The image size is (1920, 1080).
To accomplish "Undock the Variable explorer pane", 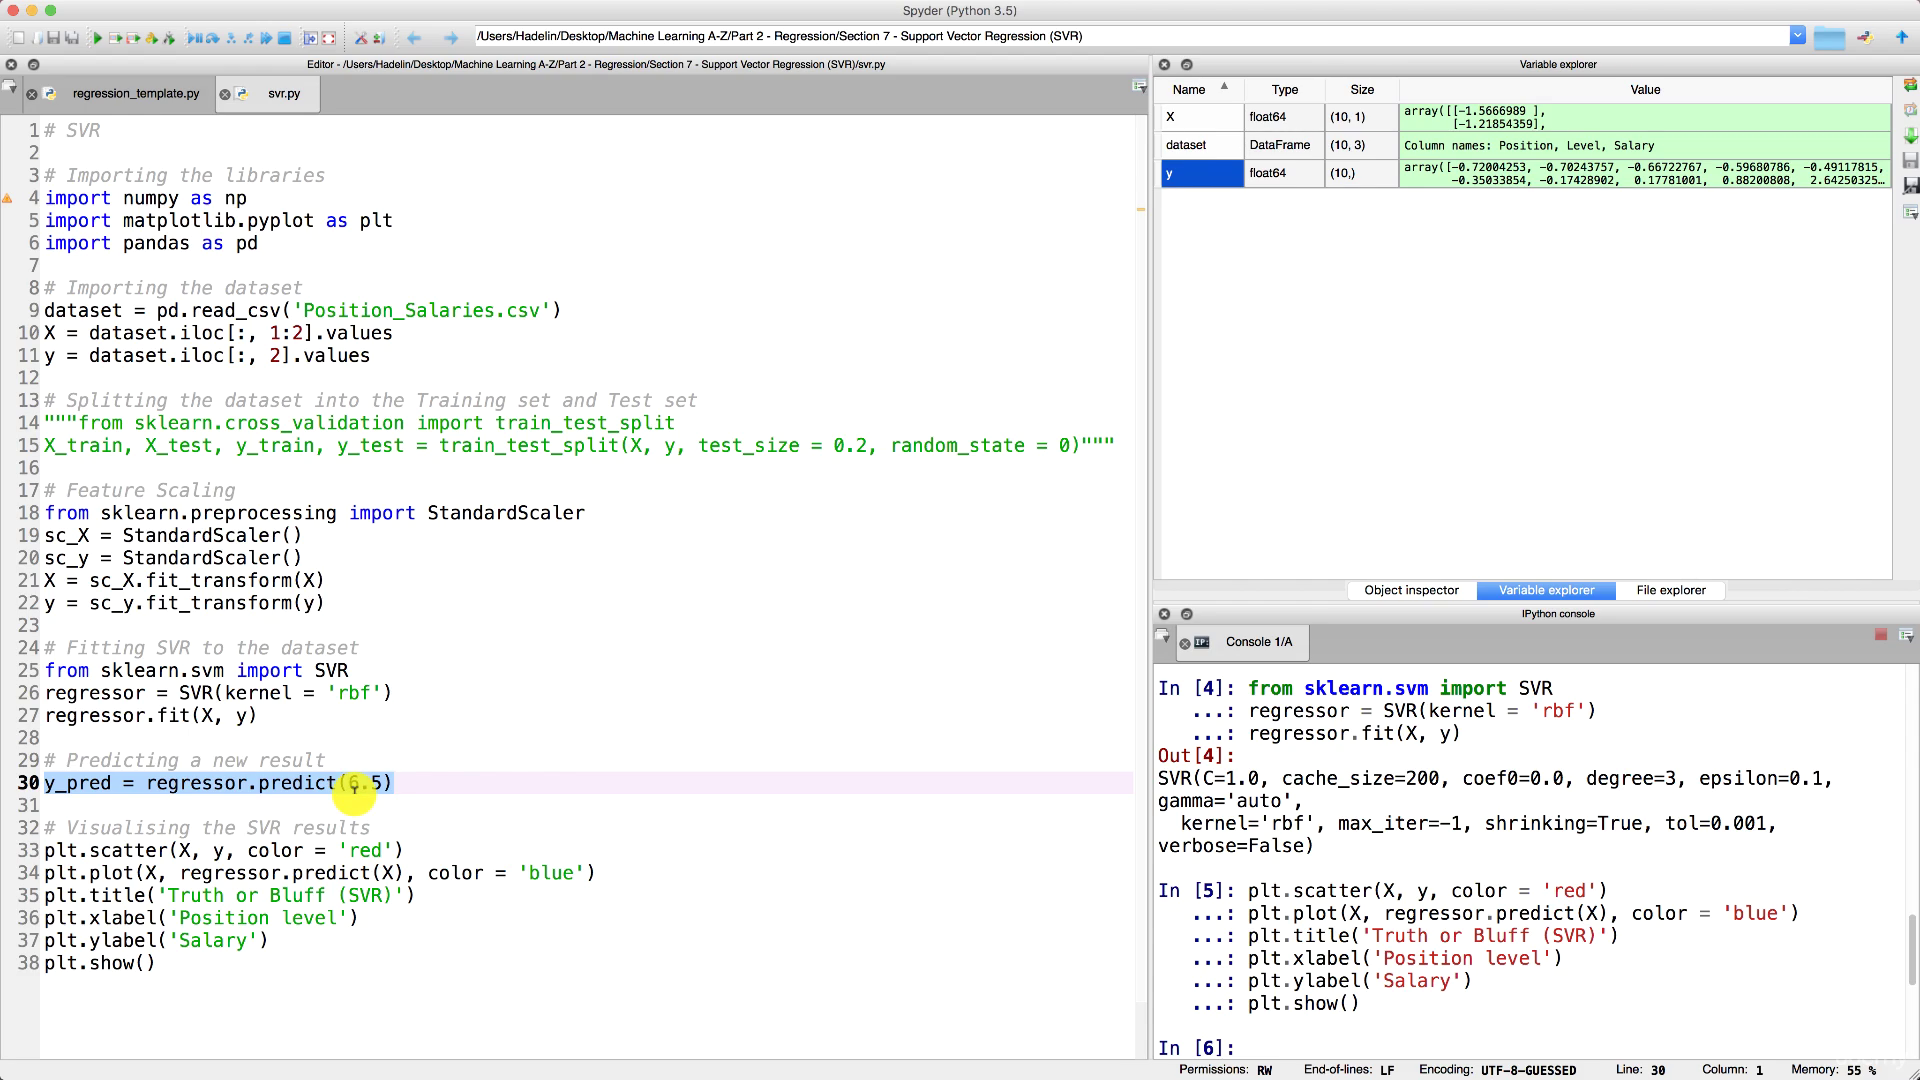I will click(1187, 64).
